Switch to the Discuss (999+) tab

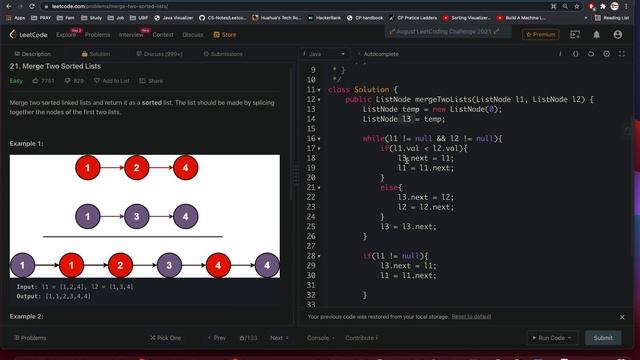160,54
